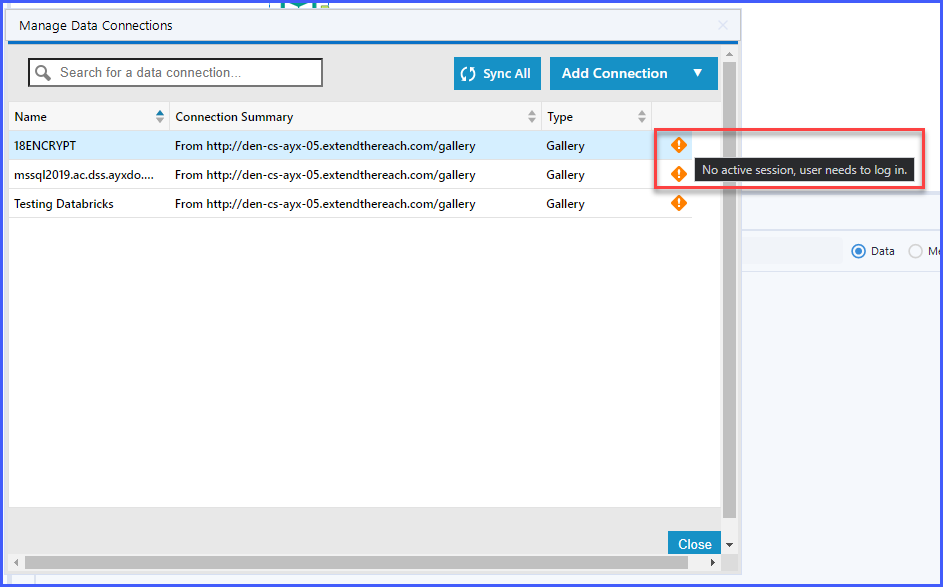Select the 18ENCRYPT connection row
Image resolution: width=943 pixels, height=587 pixels.
pos(350,146)
